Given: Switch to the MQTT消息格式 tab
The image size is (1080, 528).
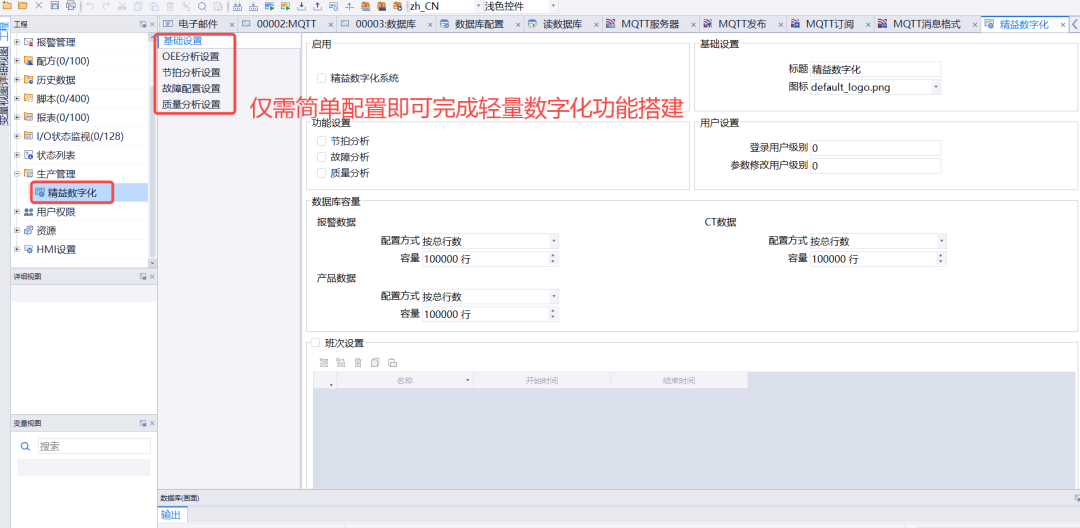Looking at the screenshot, I should tap(926, 24).
